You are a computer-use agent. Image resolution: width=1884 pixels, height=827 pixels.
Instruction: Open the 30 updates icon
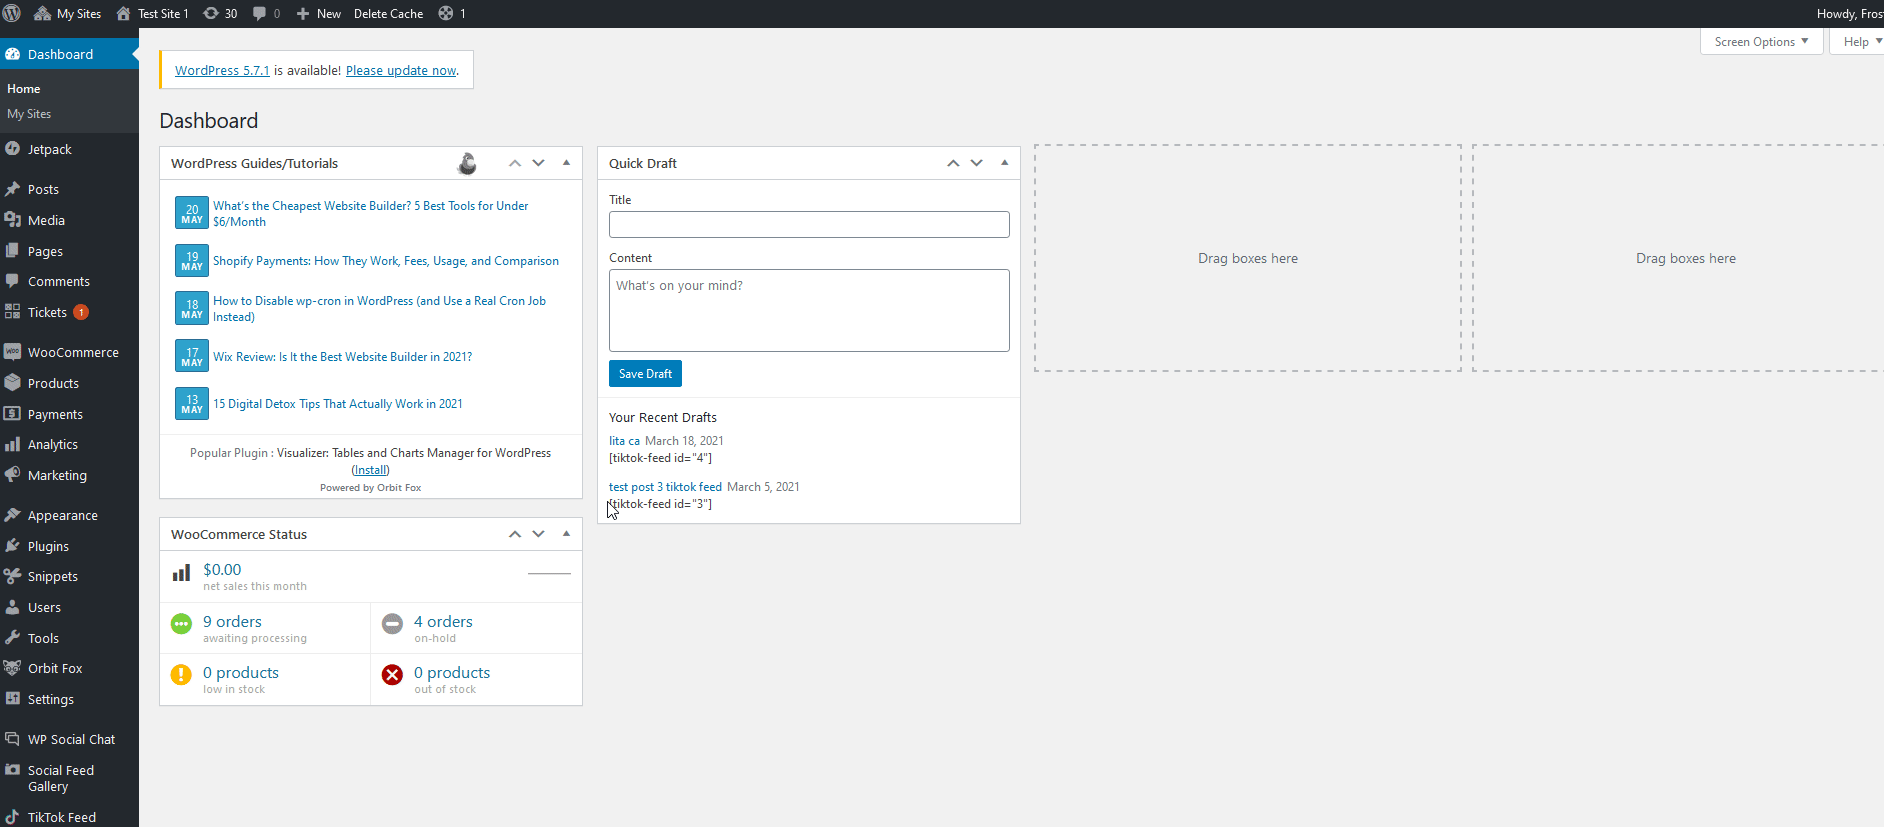[220, 13]
